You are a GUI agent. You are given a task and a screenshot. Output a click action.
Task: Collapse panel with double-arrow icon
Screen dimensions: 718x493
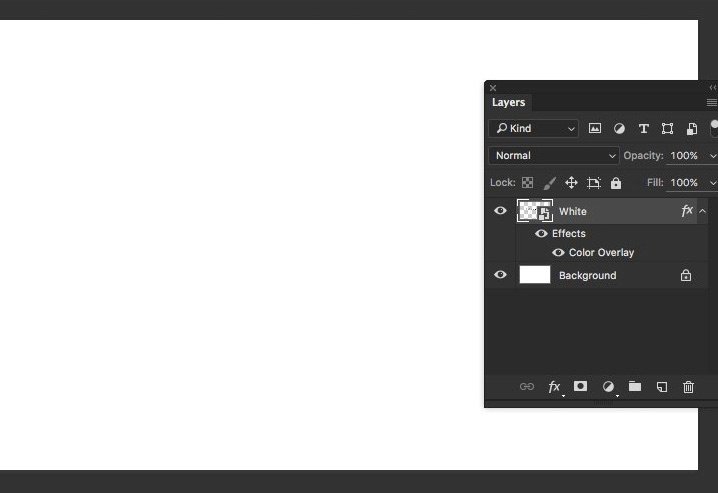713,87
